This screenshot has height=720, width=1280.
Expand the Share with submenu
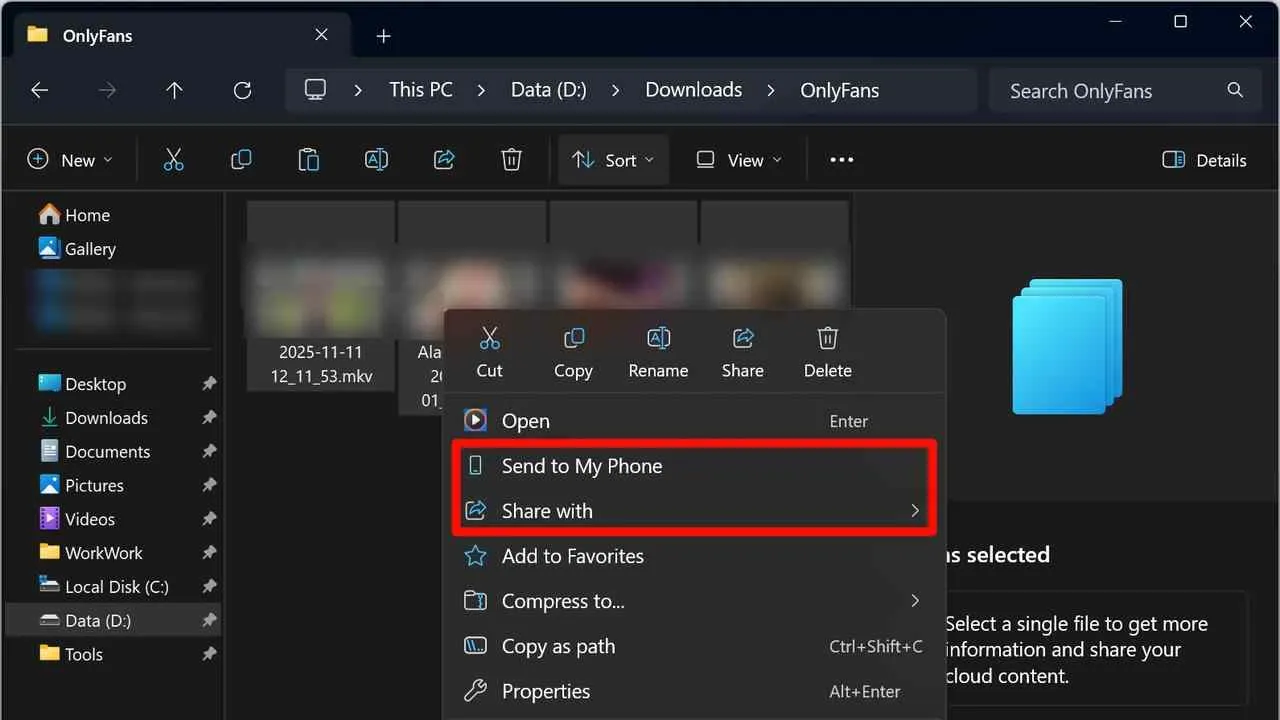[913, 511]
